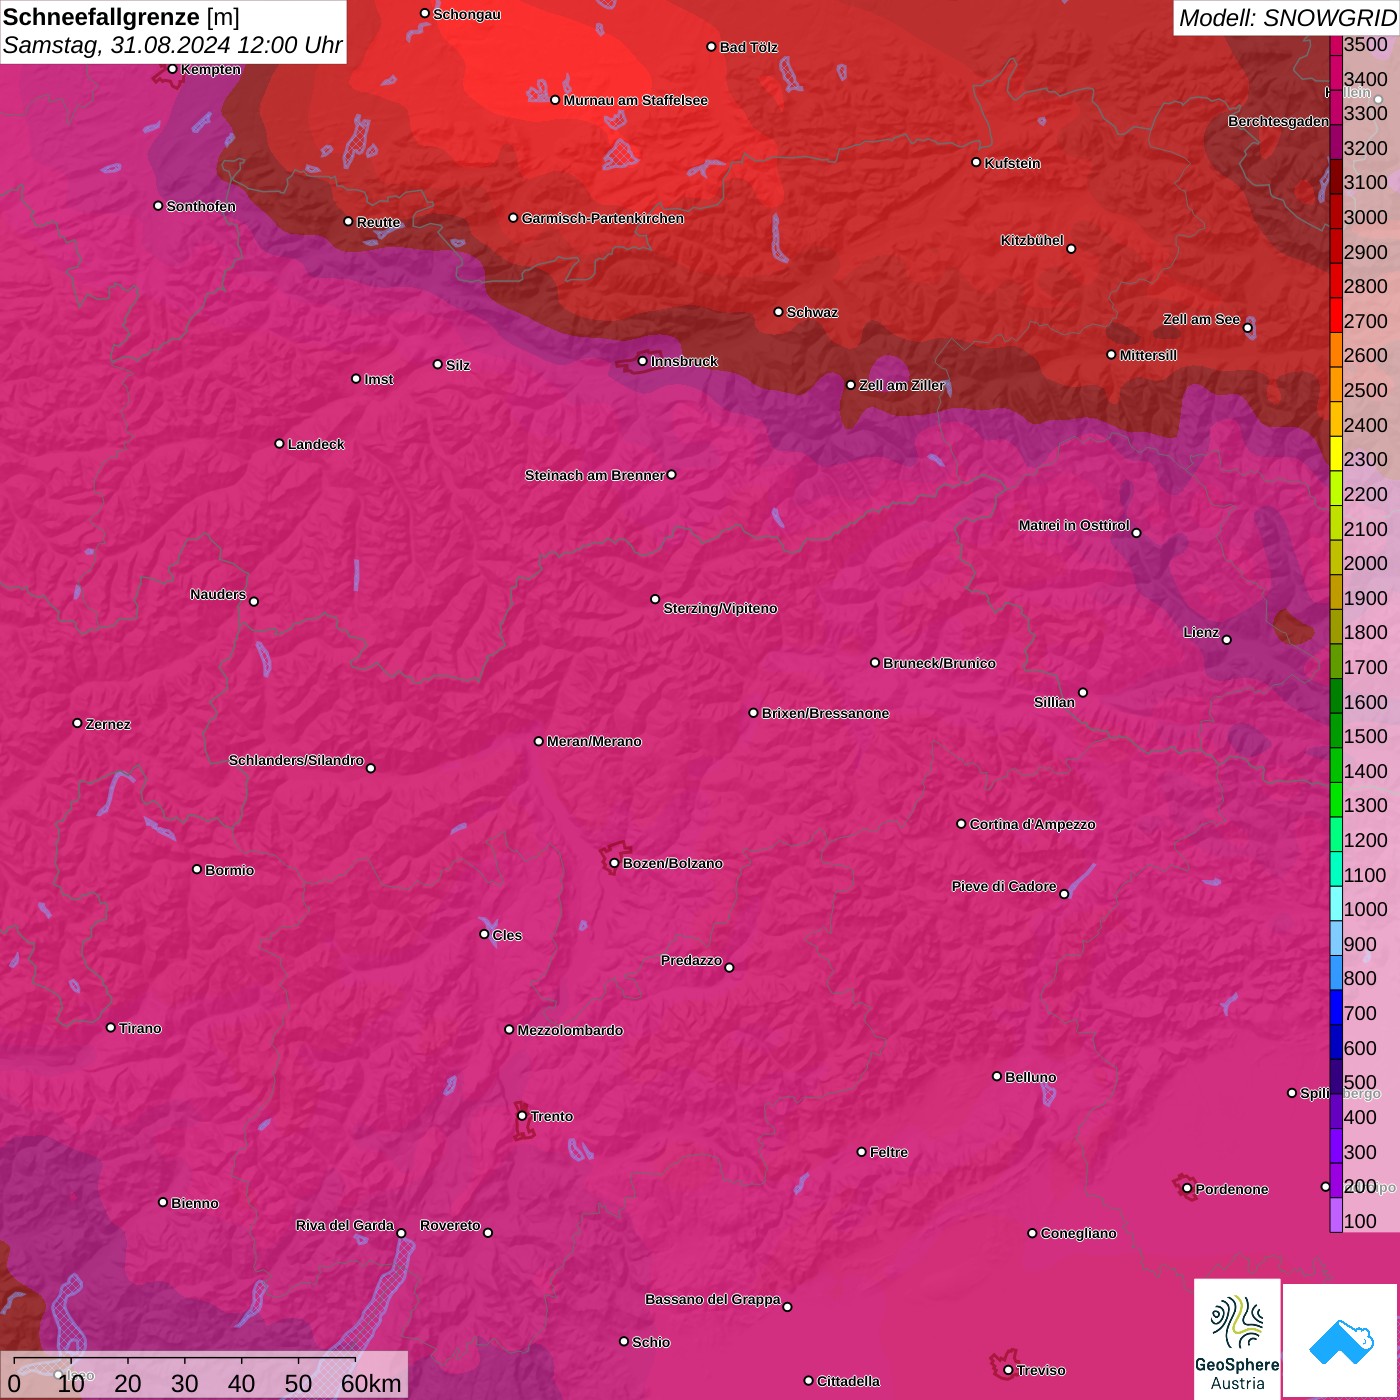Click the Landeck location dot
Viewport: 1400px width, 1400px height.
tap(279, 443)
